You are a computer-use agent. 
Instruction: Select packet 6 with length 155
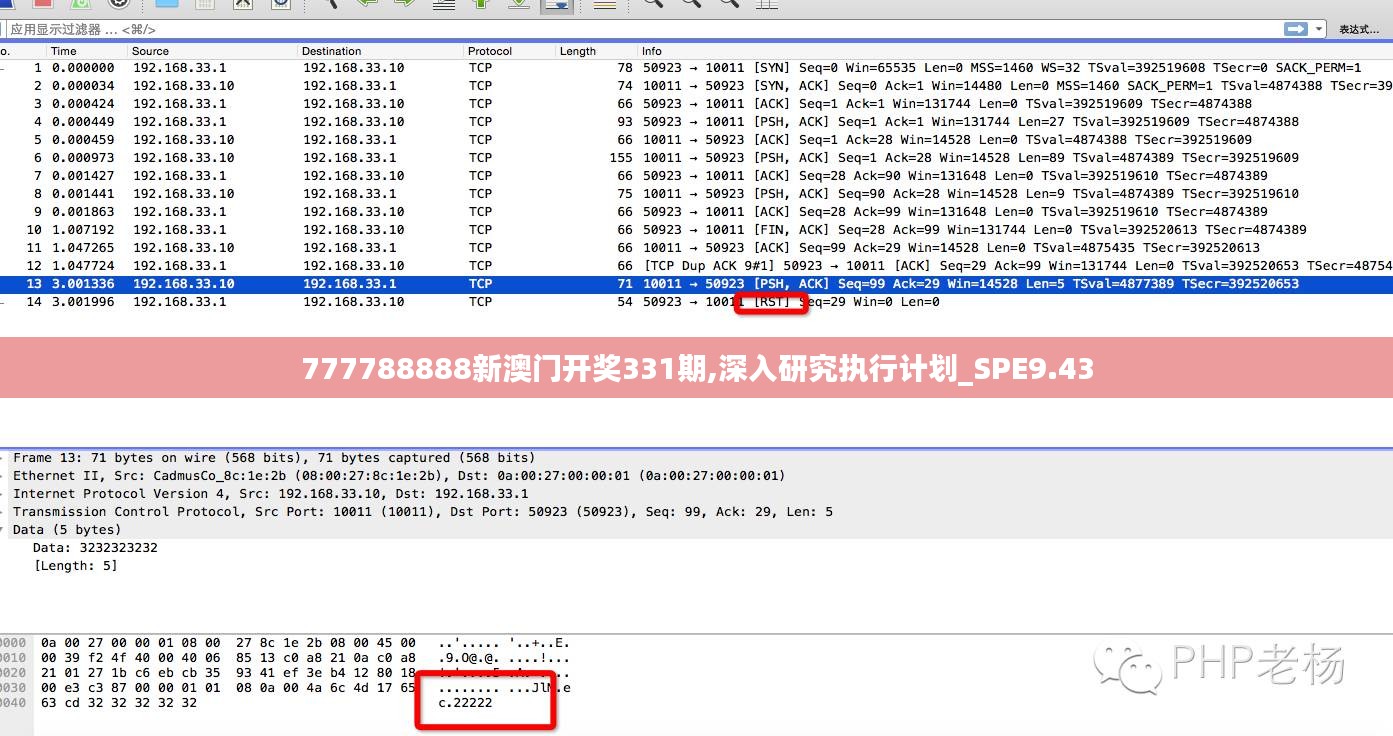pos(696,158)
